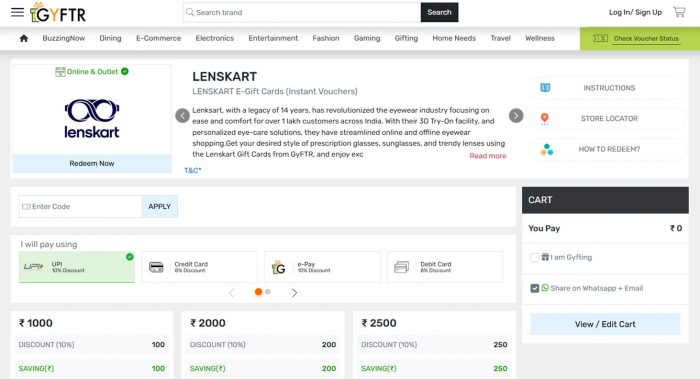Open the T&C* link
The image size is (700, 379).
coord(193,171)
